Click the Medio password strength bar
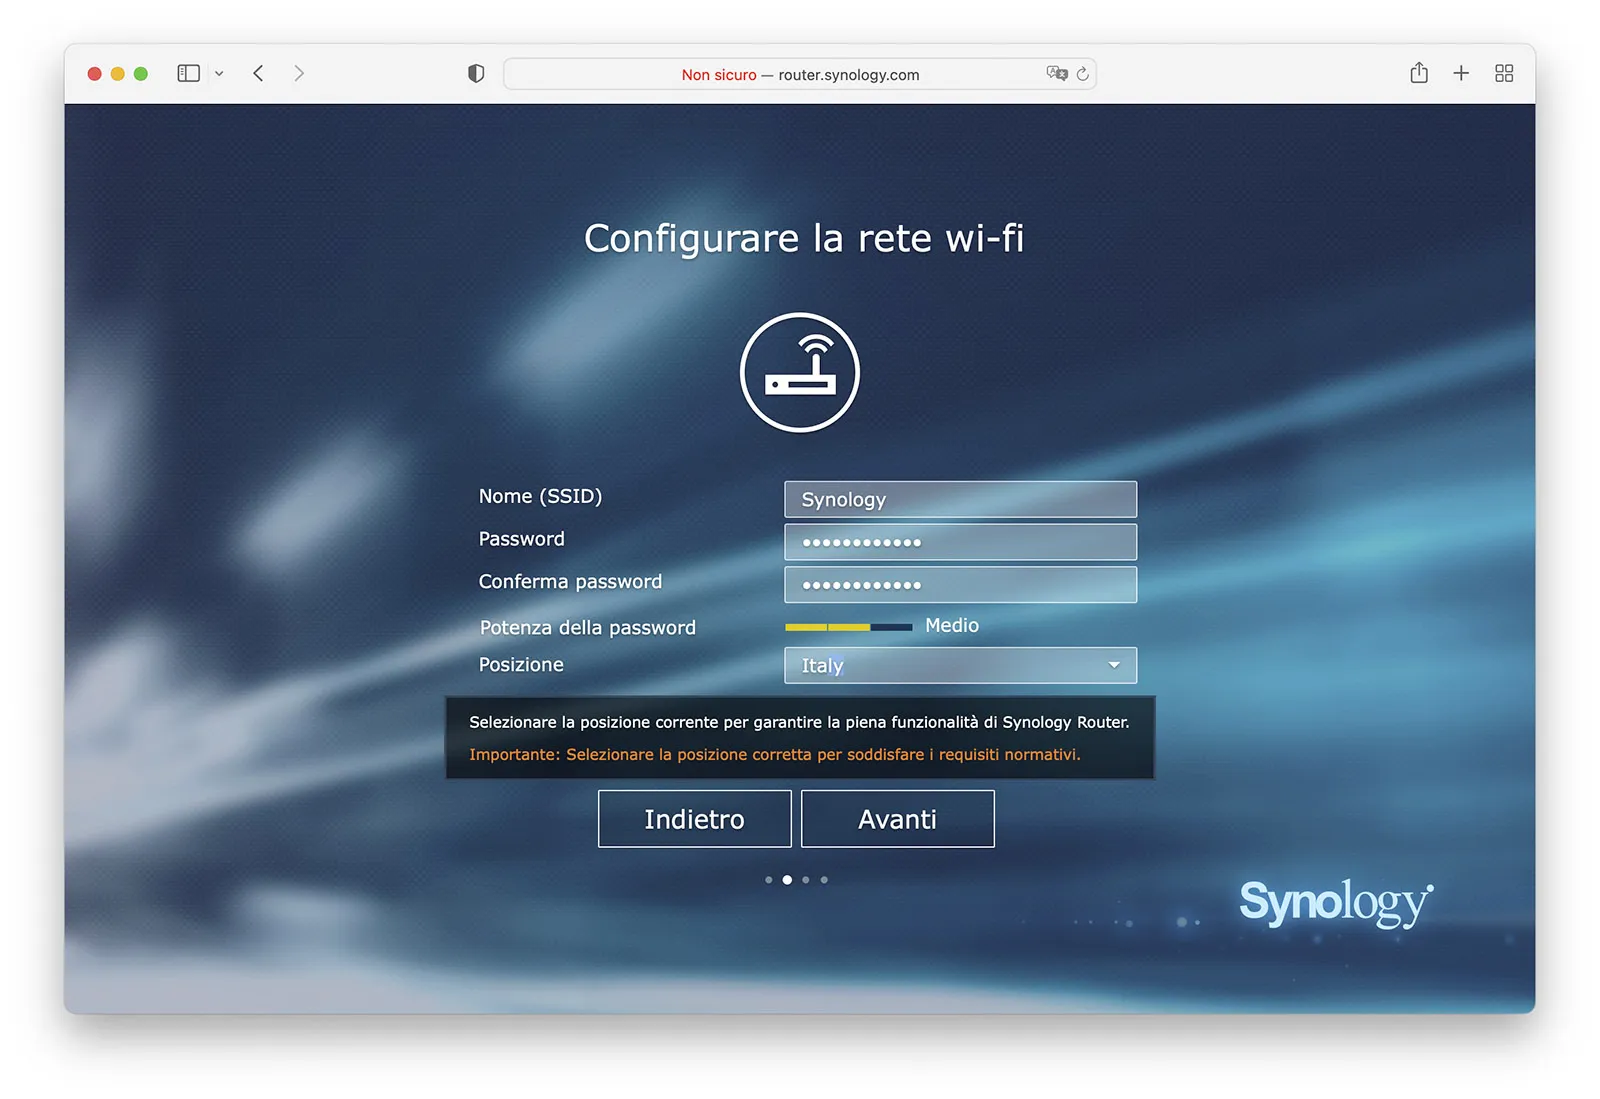 click(848, 626)
